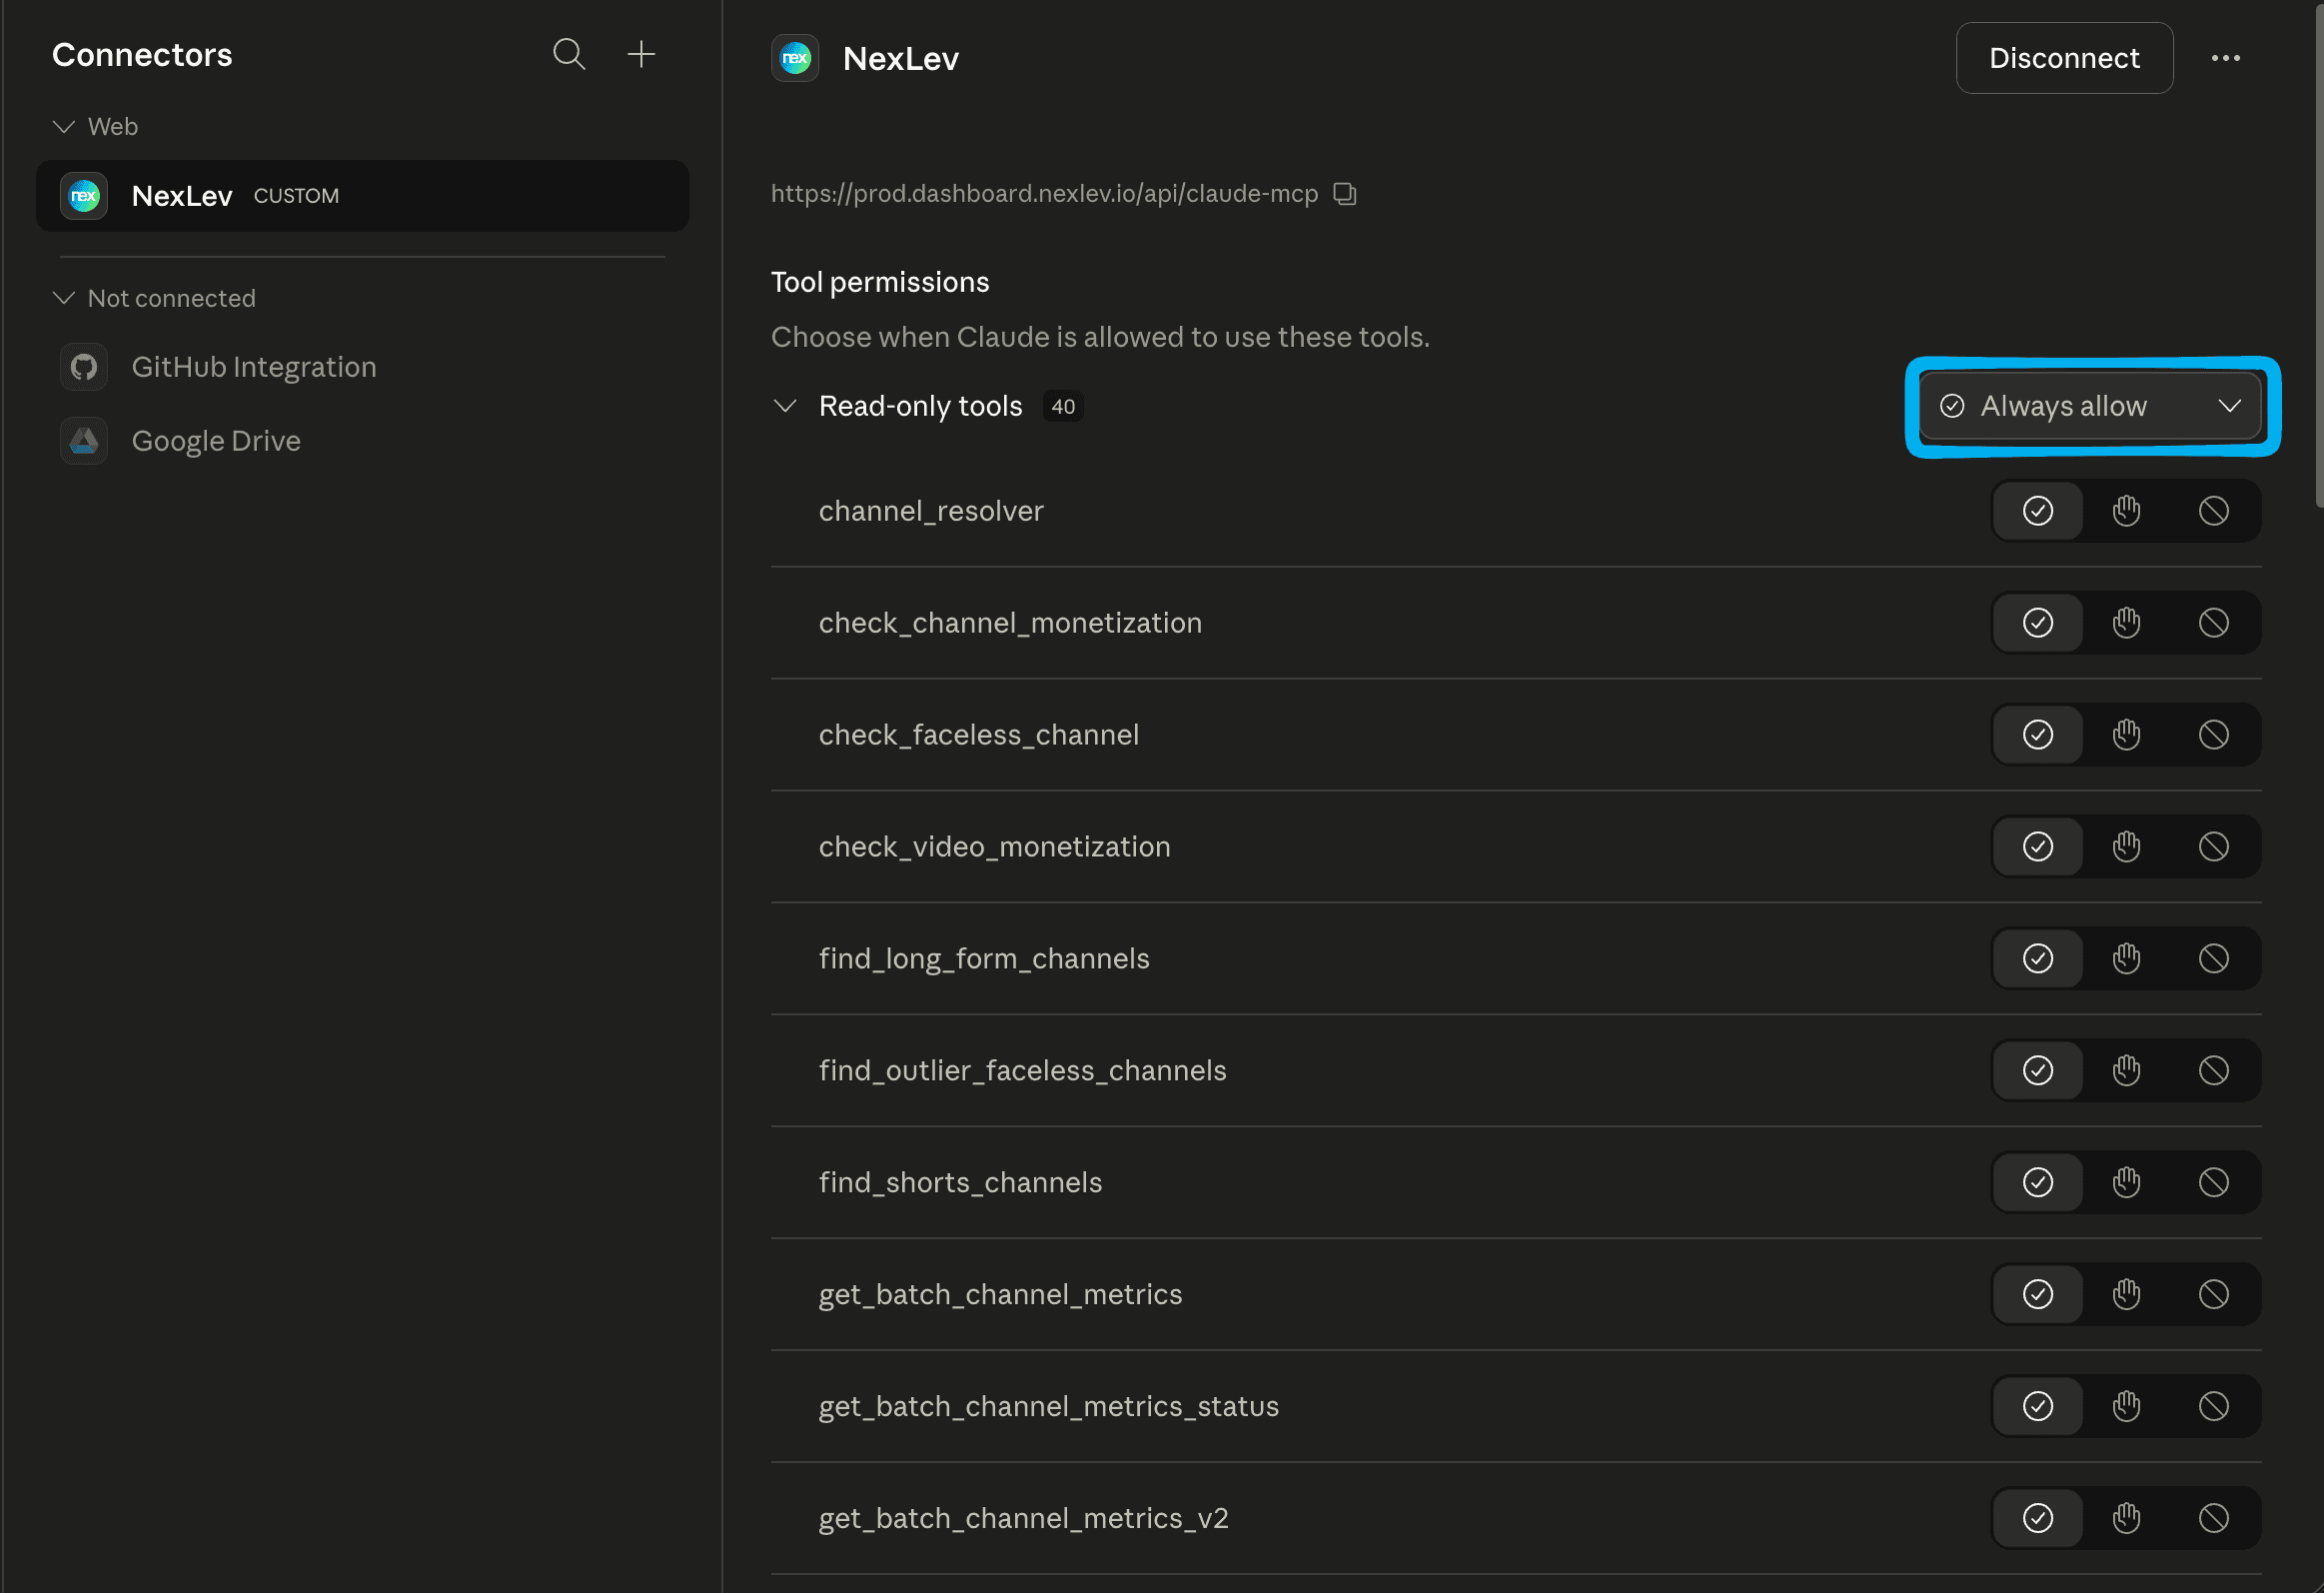Open GitHub Integration connector

coord(362,367)
